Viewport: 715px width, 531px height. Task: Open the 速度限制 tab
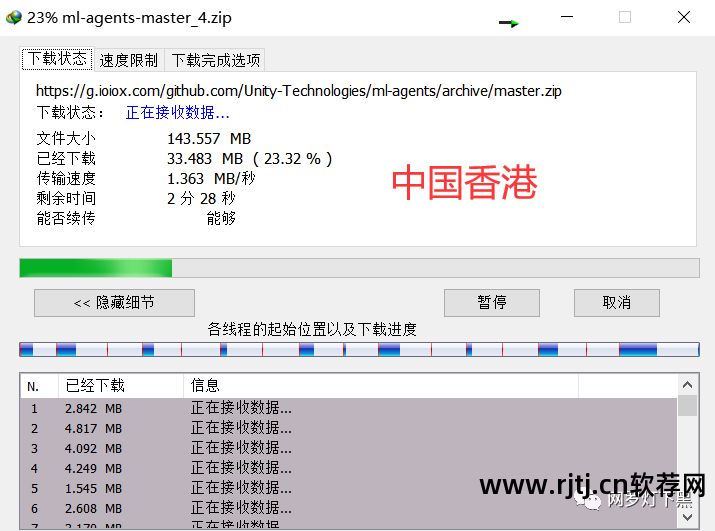[x=129, y=60]
